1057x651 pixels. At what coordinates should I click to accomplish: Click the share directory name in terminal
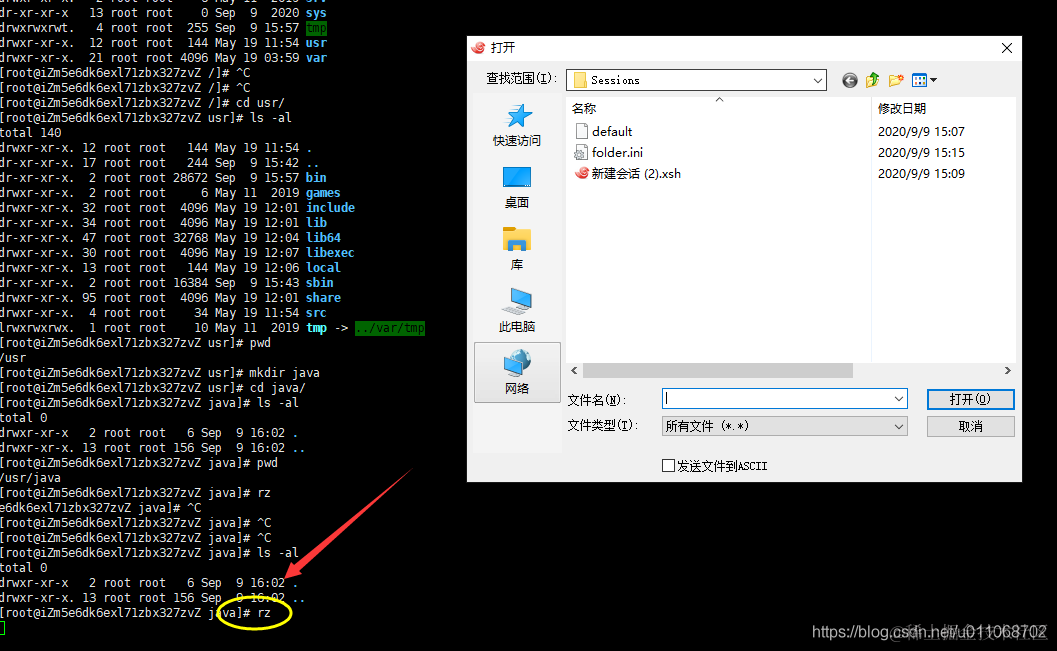tap(323, 297)
